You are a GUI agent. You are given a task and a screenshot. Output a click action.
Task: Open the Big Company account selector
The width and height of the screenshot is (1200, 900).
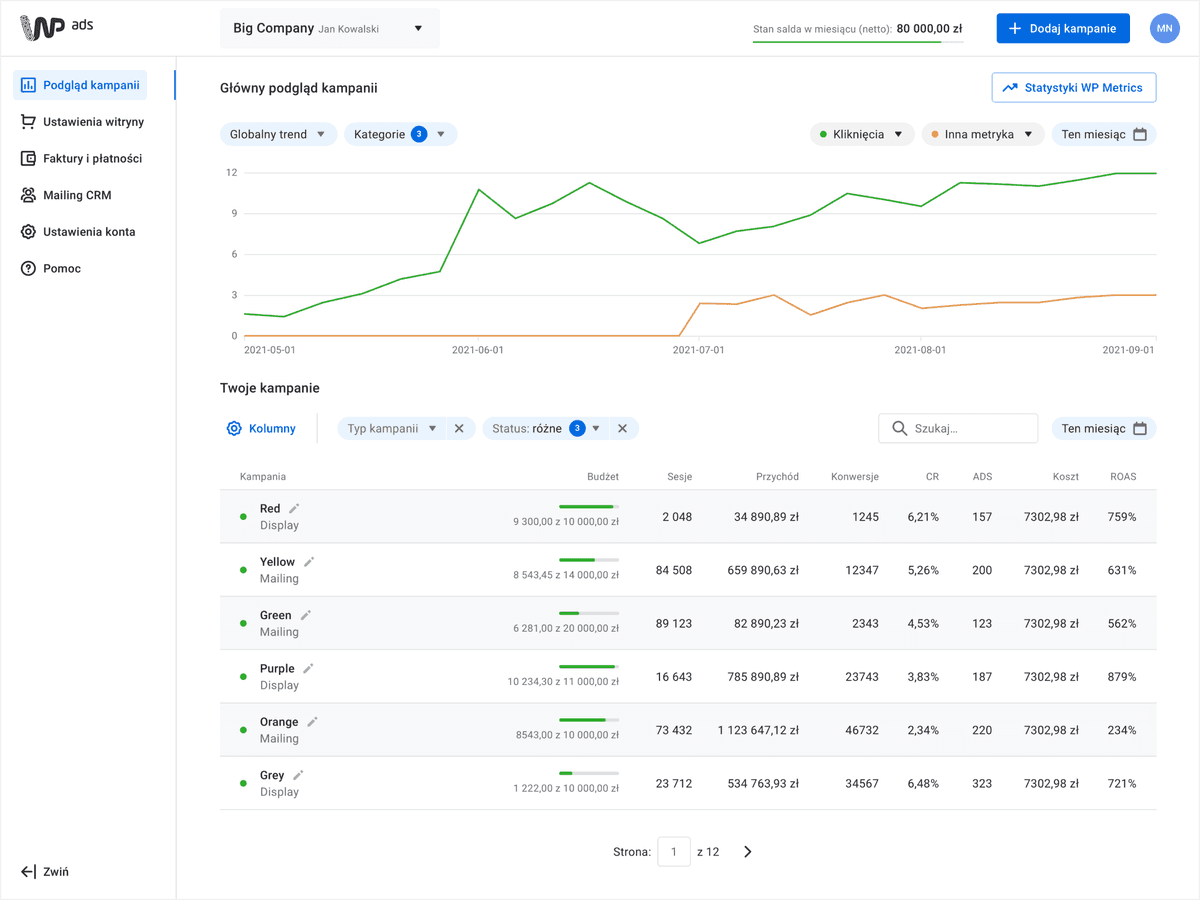(330, 29)
